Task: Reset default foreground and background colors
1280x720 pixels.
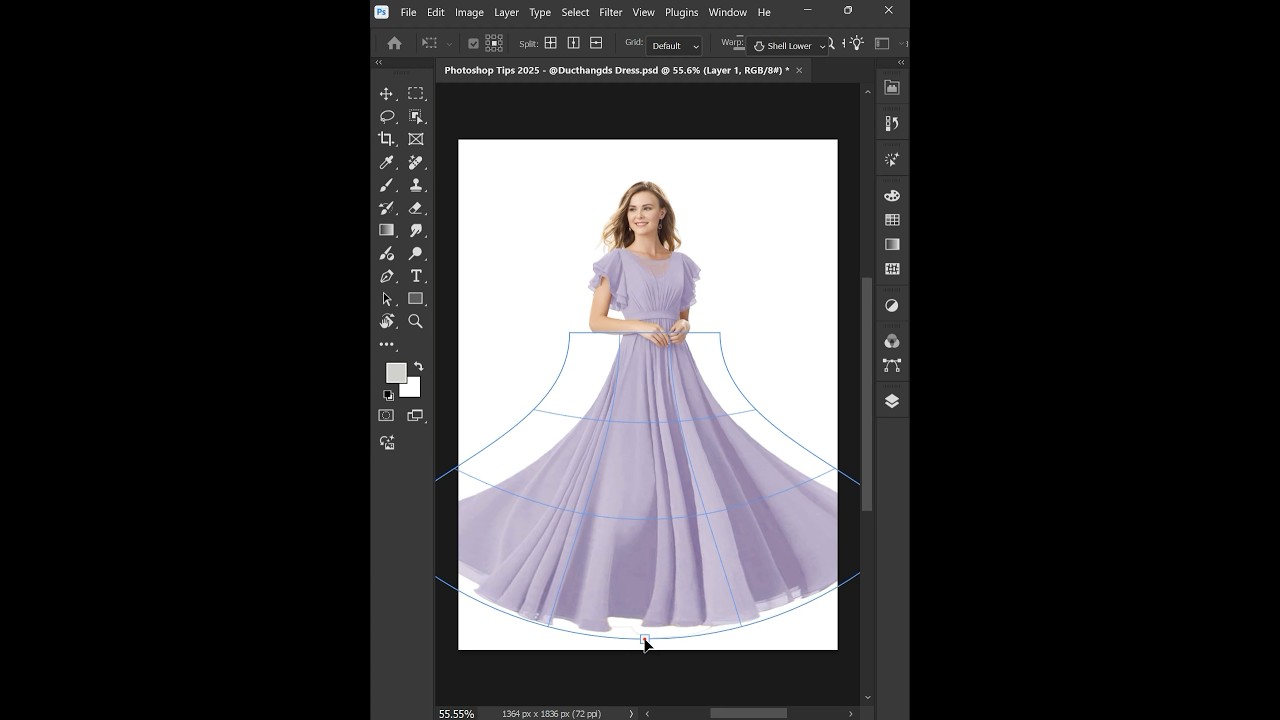Action: pyautogui.click(x=388, y=395)
